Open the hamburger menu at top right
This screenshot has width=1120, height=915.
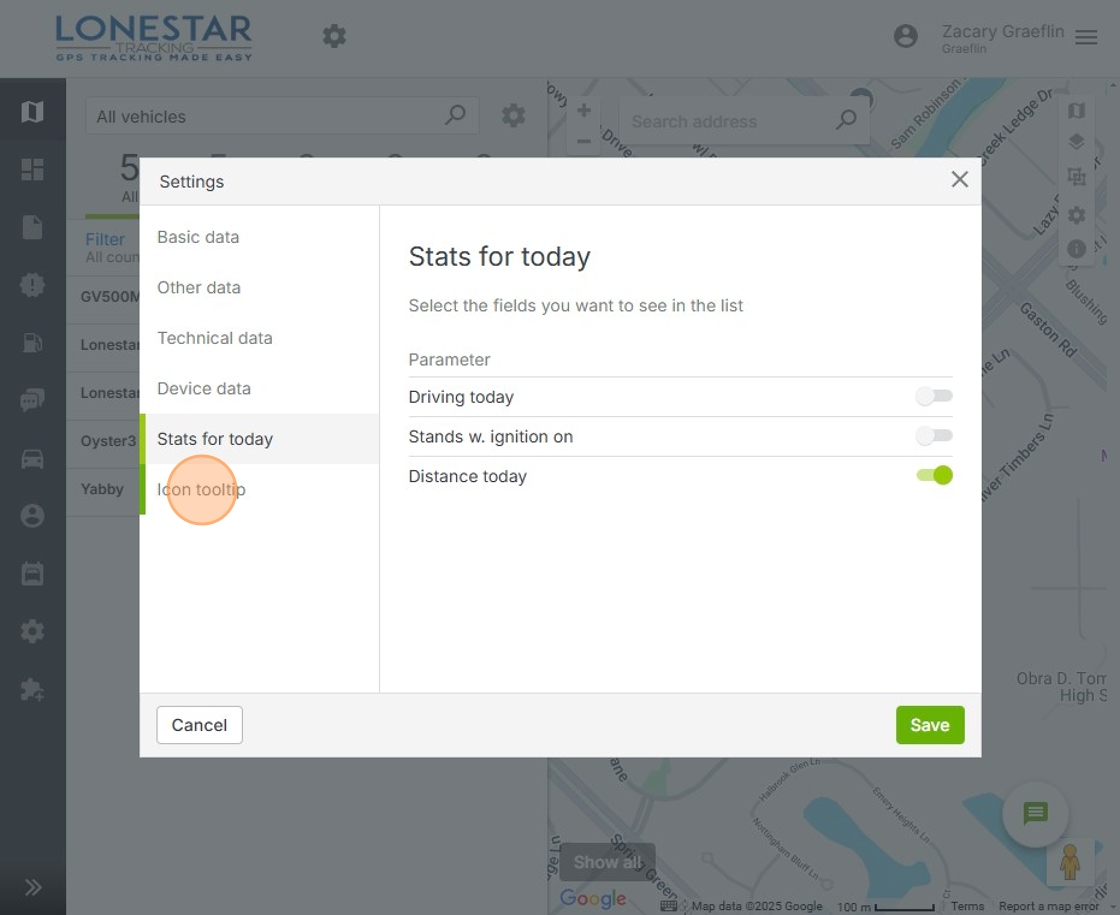click(1086, 37)
